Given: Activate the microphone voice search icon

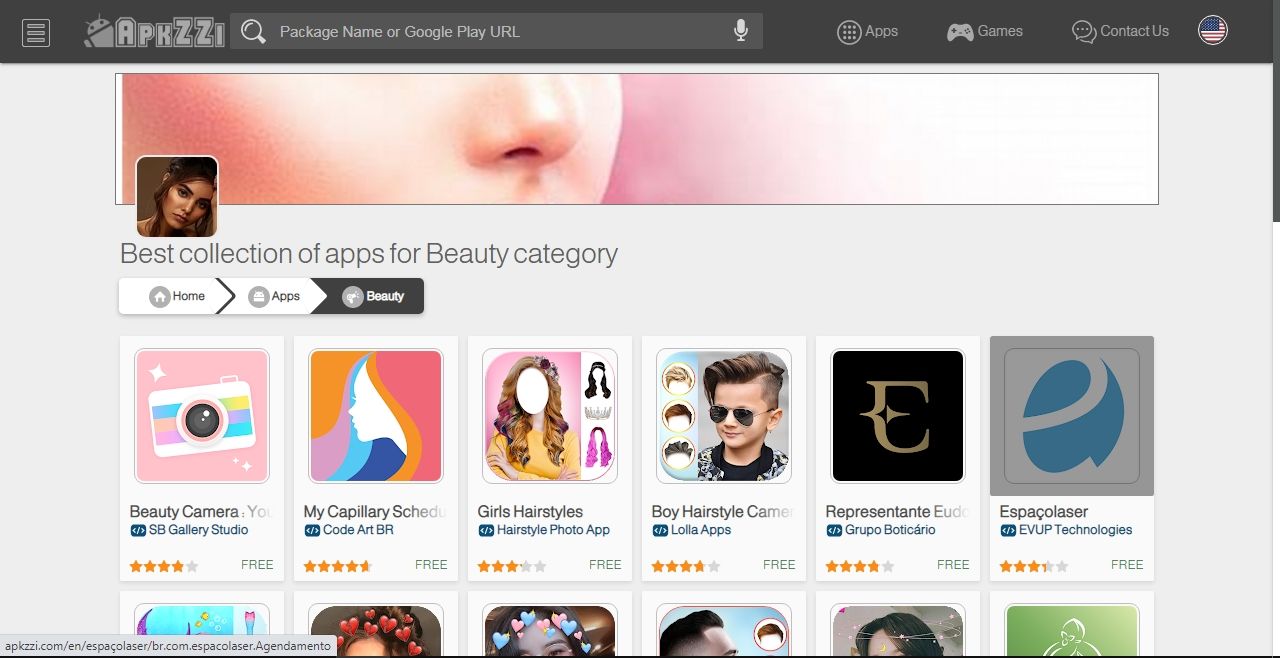Looking at the screenshot, I should [x=741, y=31].
